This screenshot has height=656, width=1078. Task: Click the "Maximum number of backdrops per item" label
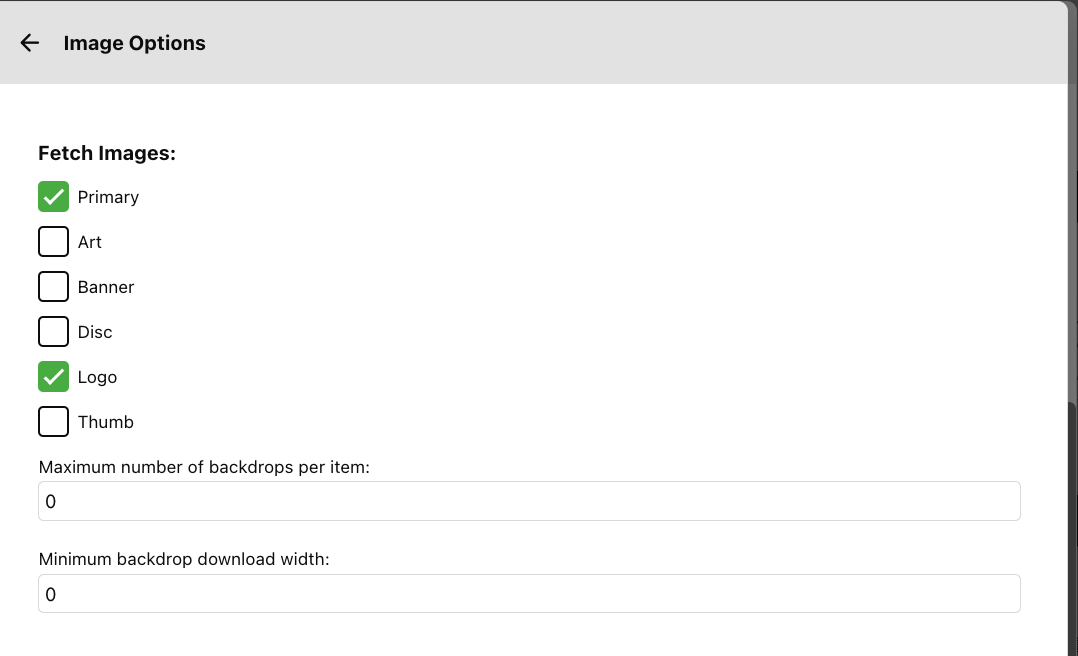tap(204, 467)
